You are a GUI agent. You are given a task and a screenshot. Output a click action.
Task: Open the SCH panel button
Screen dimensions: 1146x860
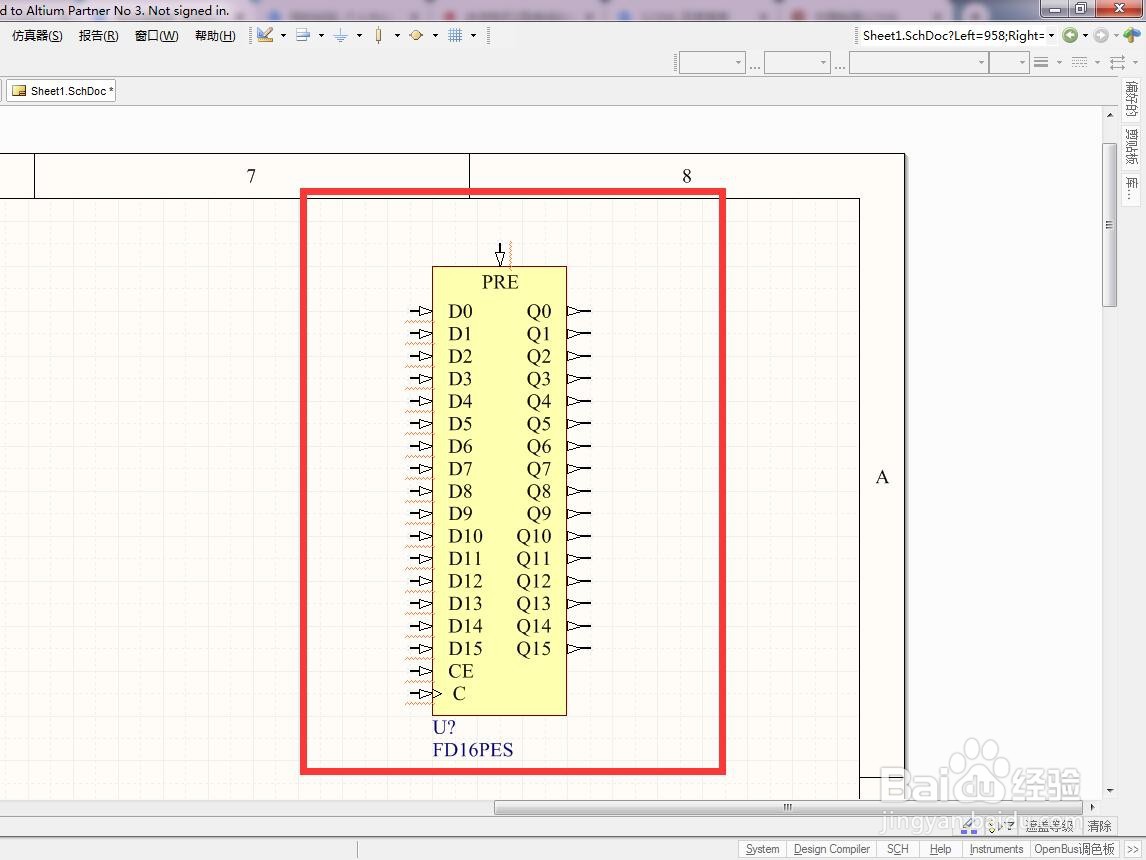(898, 849)
